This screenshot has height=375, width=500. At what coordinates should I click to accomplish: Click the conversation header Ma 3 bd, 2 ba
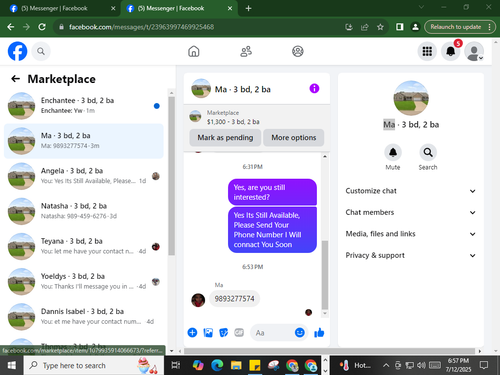(243, 89)
